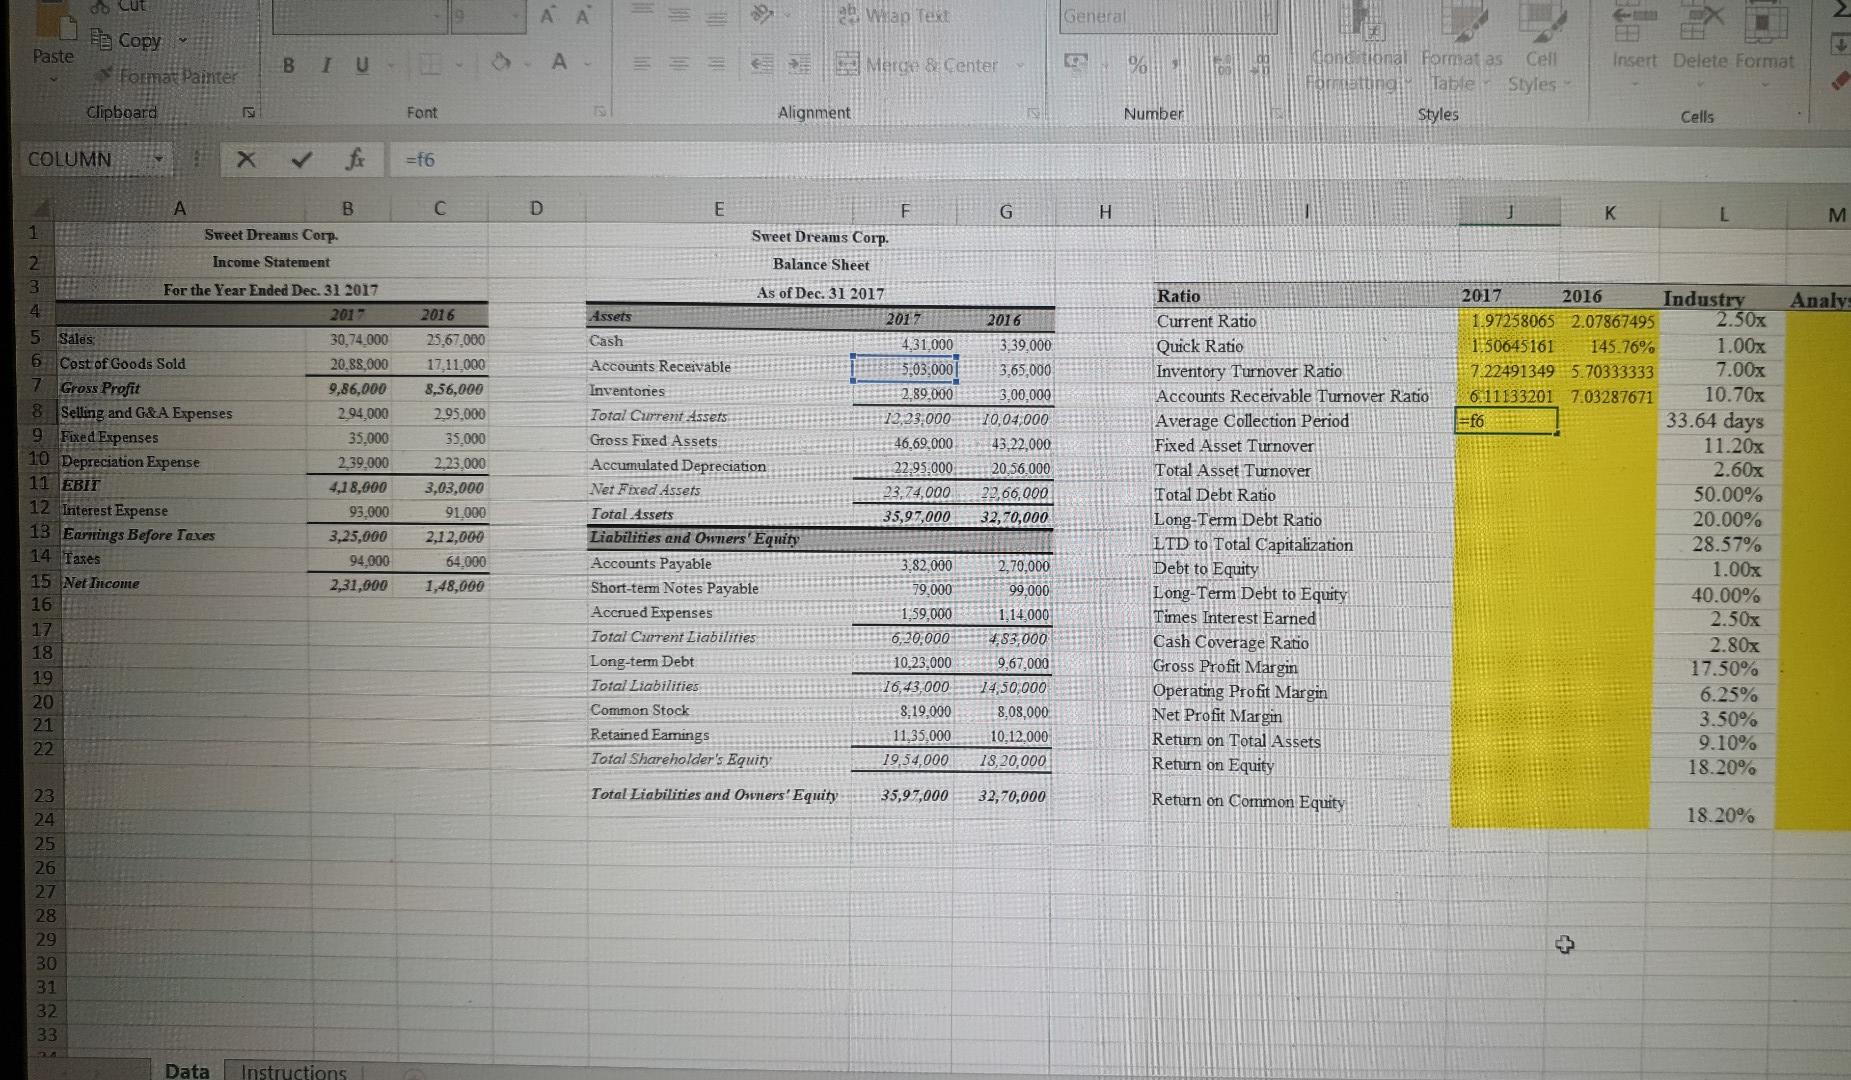Viewport: 1851px width, 1080px height.
Task: Toggle Align Right in the Alignment group
Action: point(716,65)
